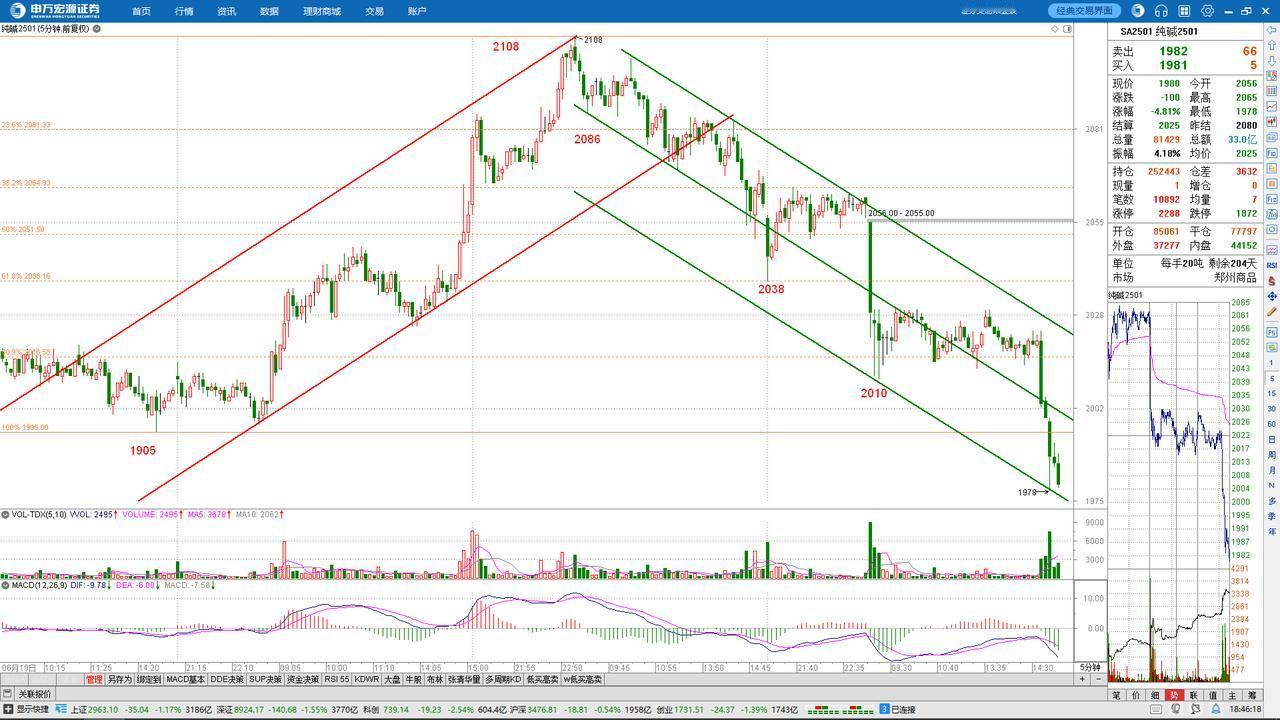Click the 绑定到 button
The image size is (1280, 720).
(149, 679)
